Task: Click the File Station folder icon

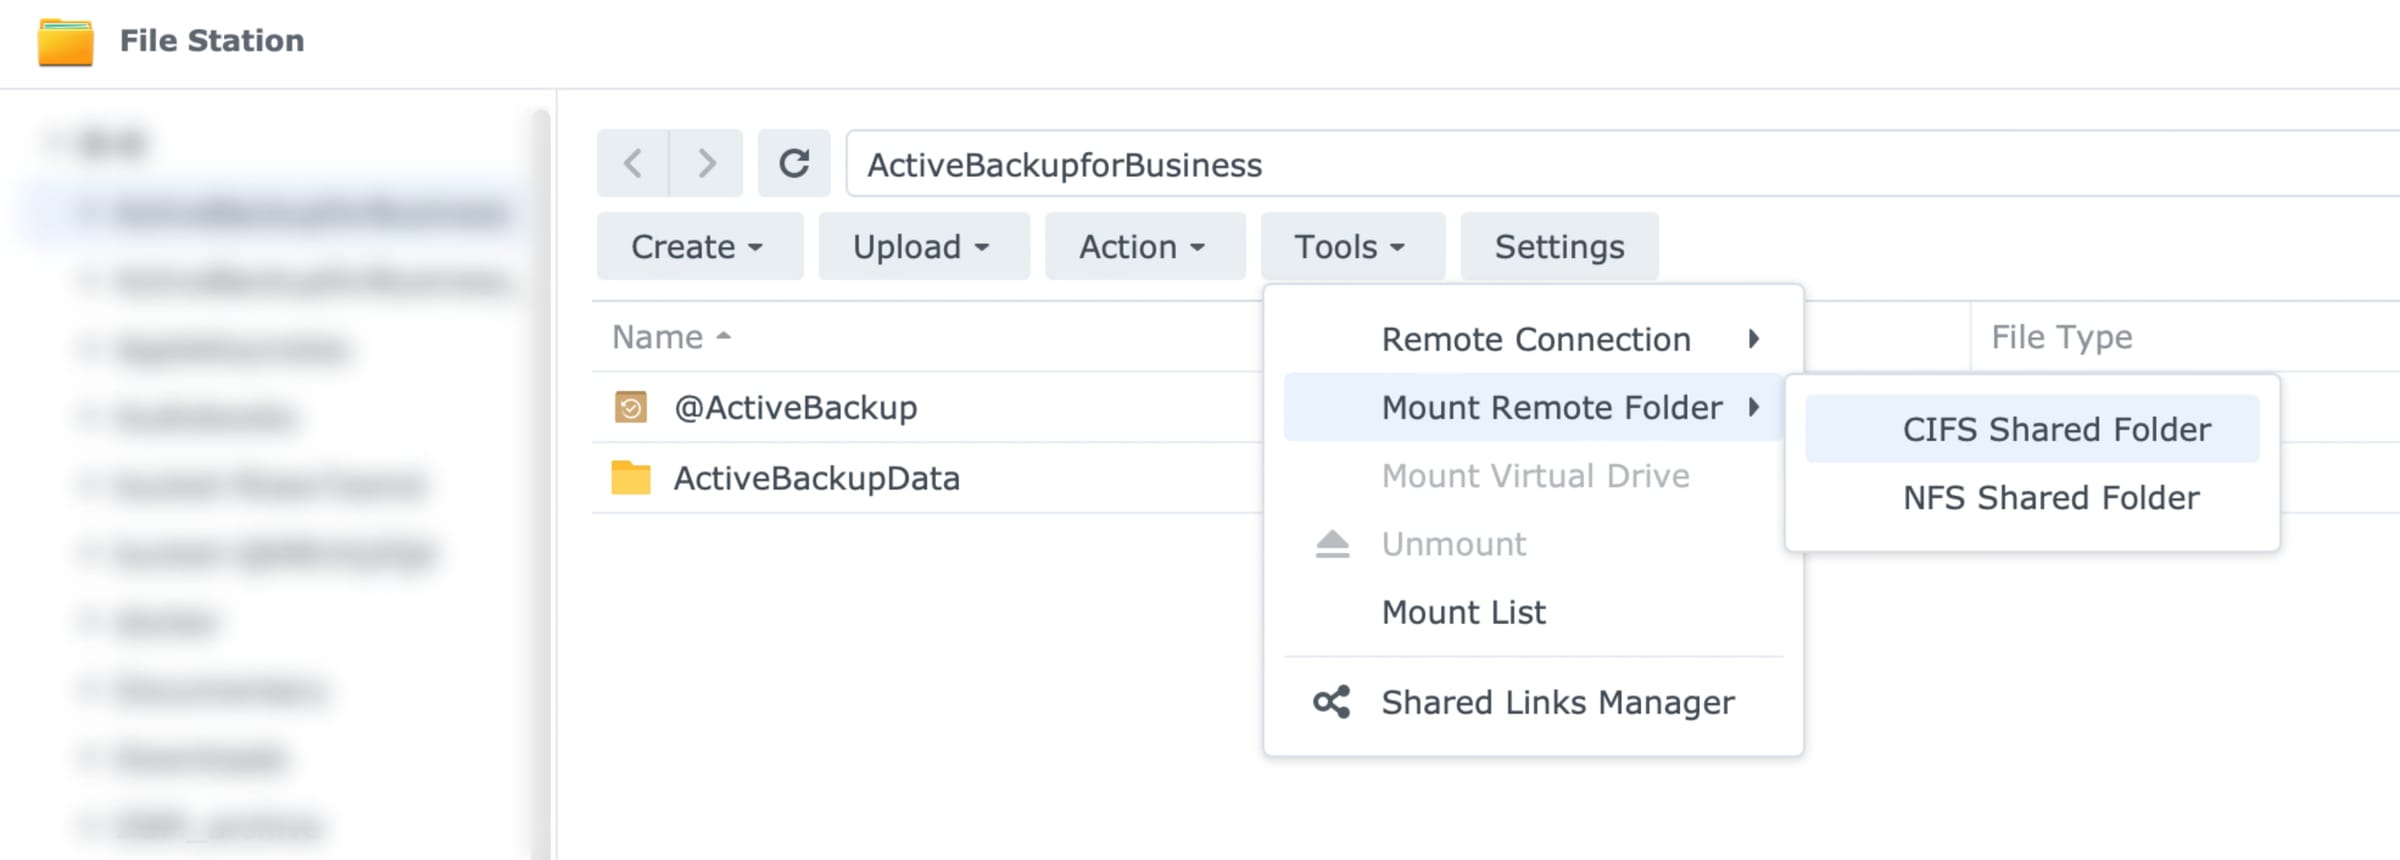Action: point(66,42)
